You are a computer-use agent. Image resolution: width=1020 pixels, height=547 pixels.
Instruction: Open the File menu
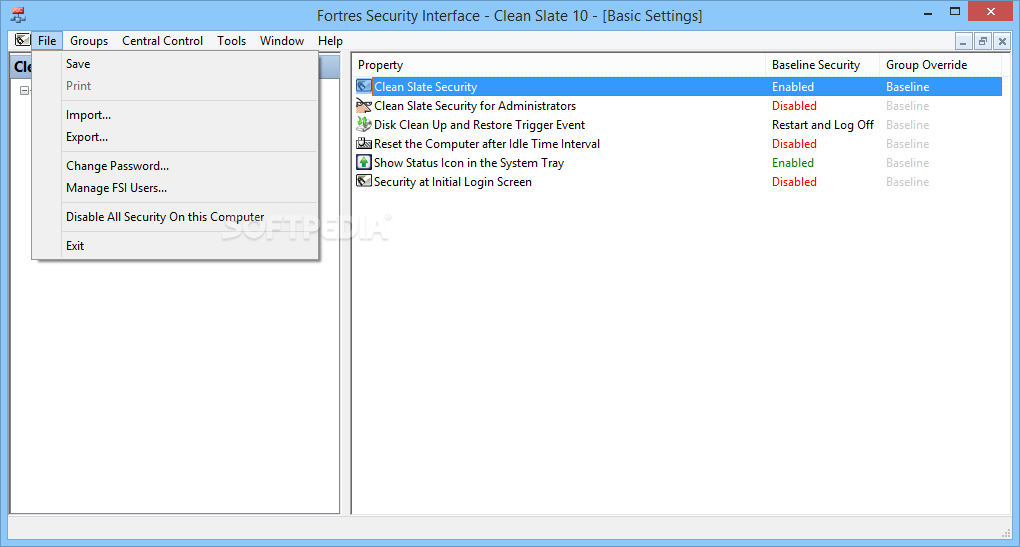point(47,40)
